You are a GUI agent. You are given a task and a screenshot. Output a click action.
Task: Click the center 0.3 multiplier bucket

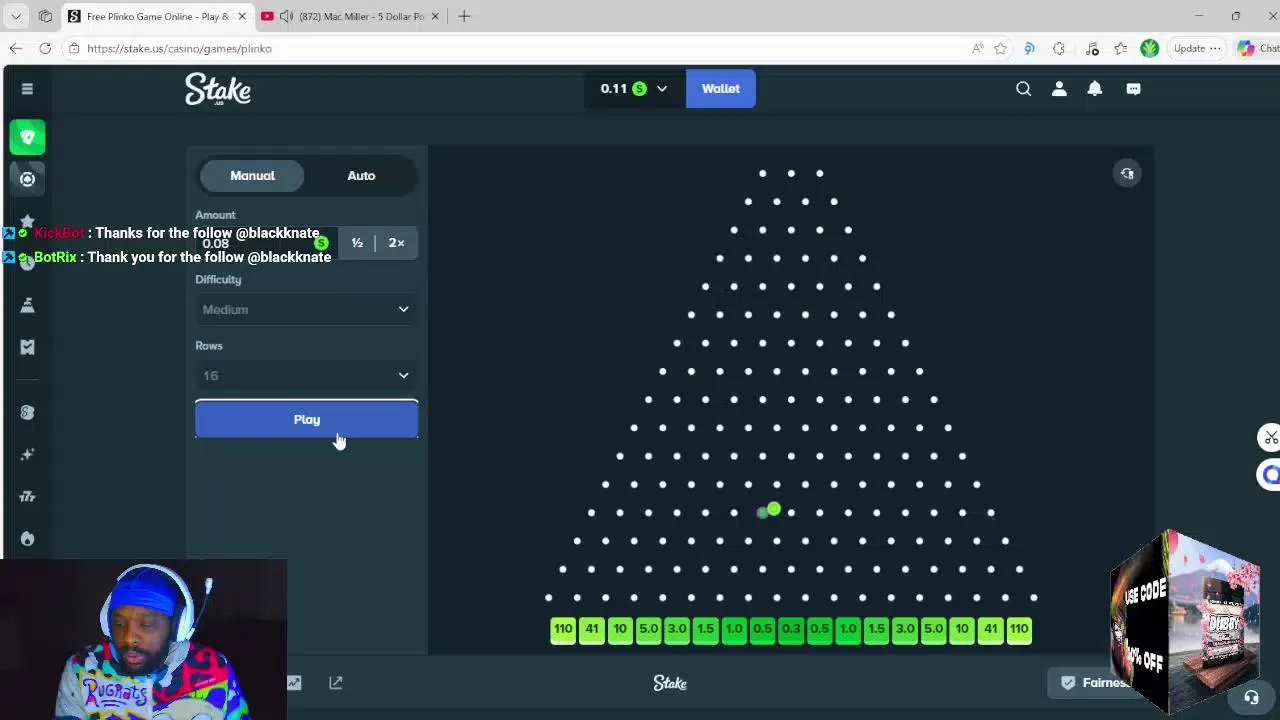pos(791,629)
